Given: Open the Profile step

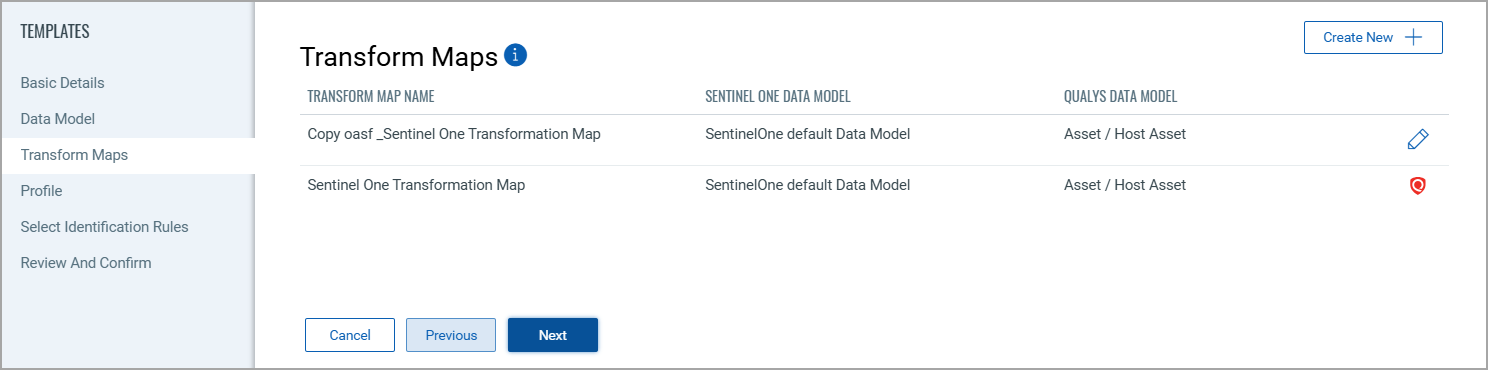Looking at the screenshot, I should [x=41, y=191].
